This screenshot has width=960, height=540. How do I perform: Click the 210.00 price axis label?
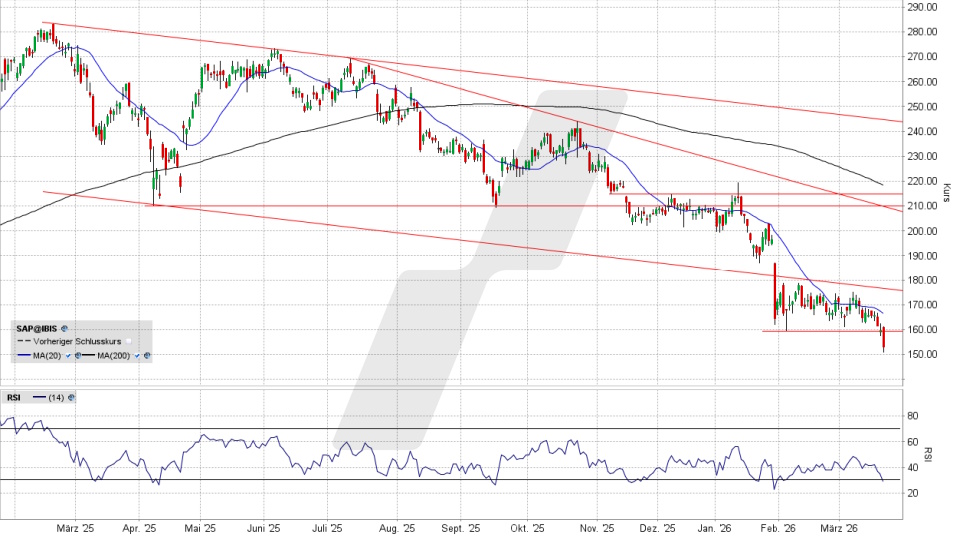pos(923,206)
